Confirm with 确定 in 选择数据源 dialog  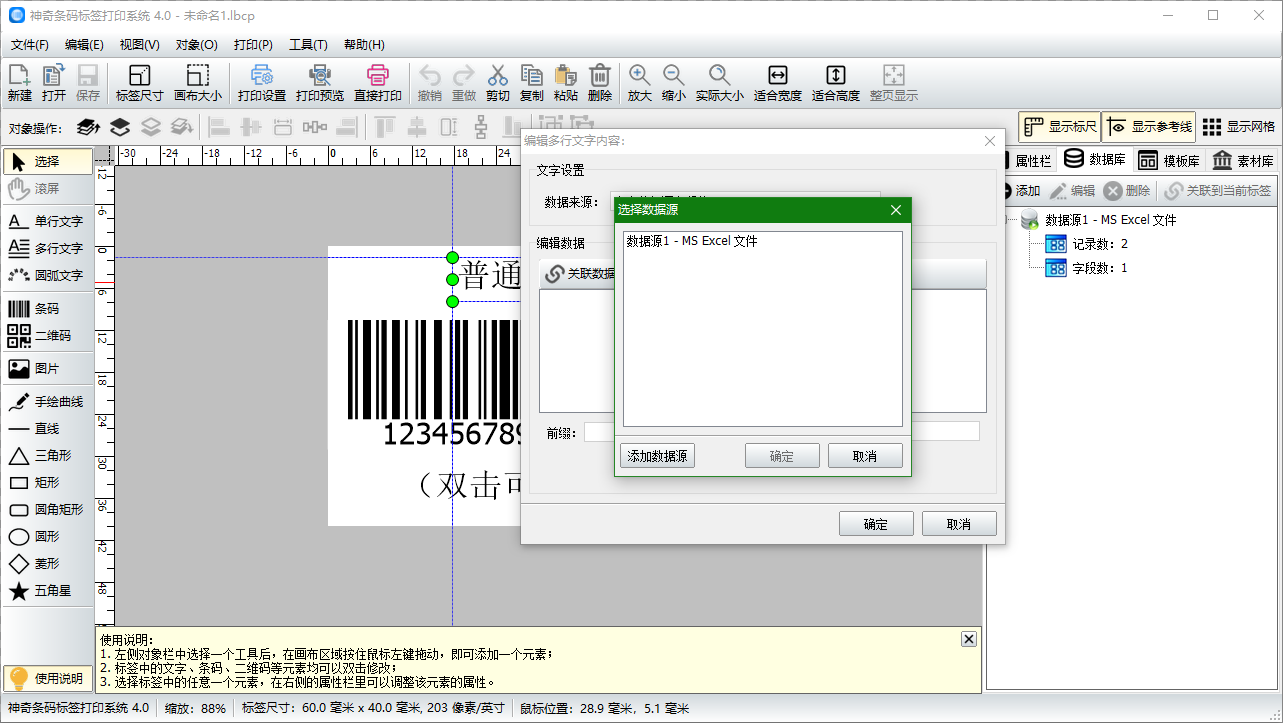pos(782,455)
